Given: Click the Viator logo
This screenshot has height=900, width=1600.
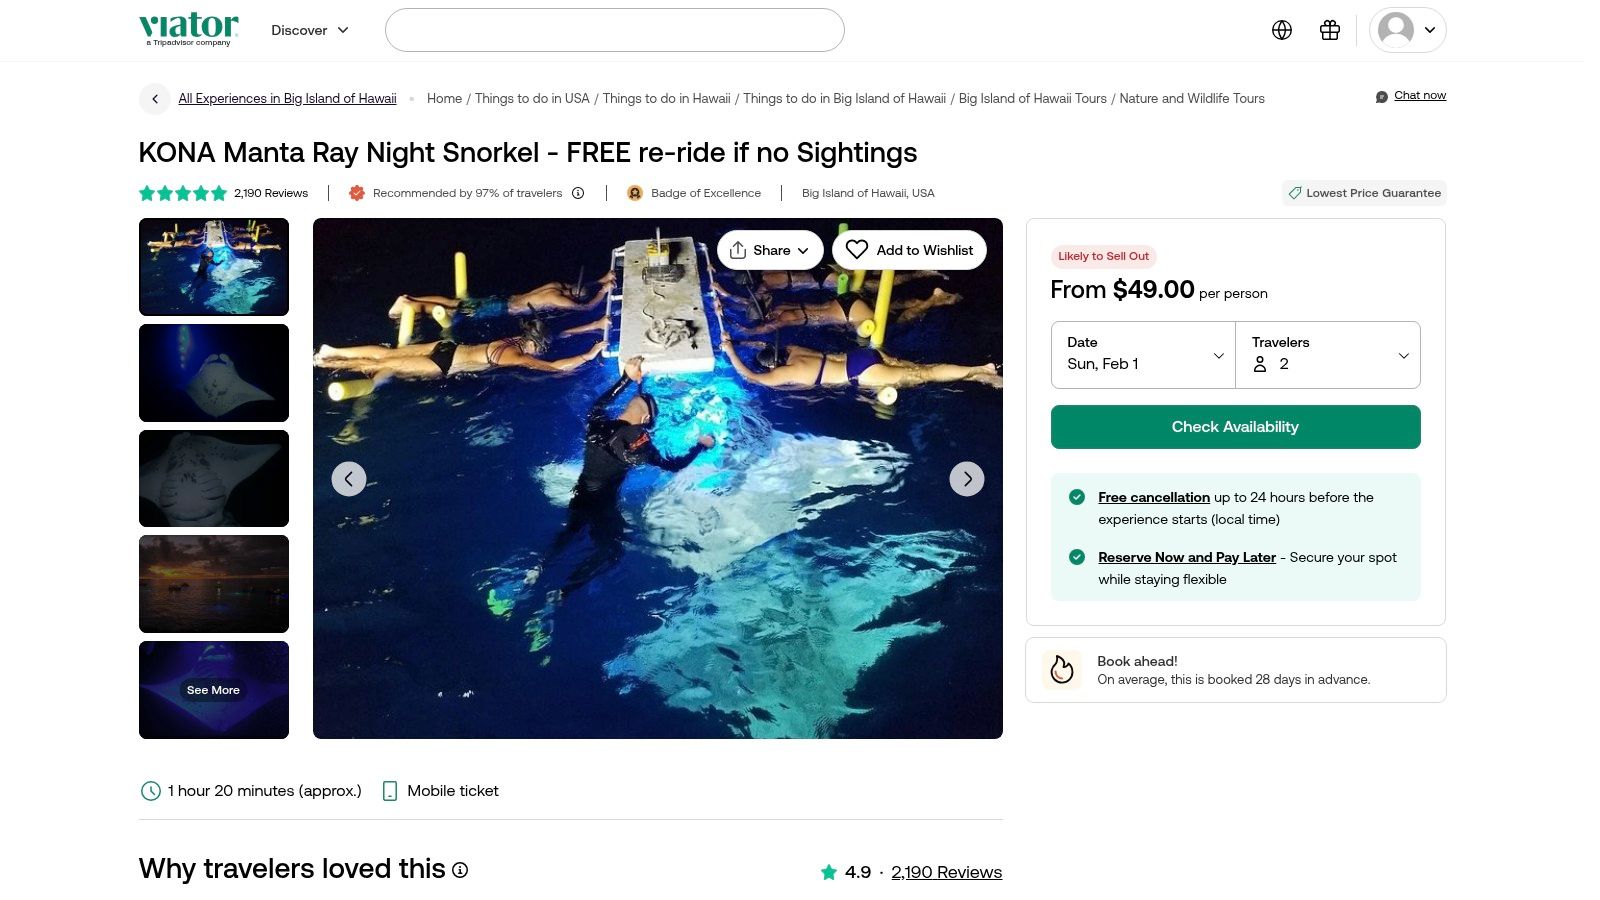Looking at the screenshot, I should 189,28.
